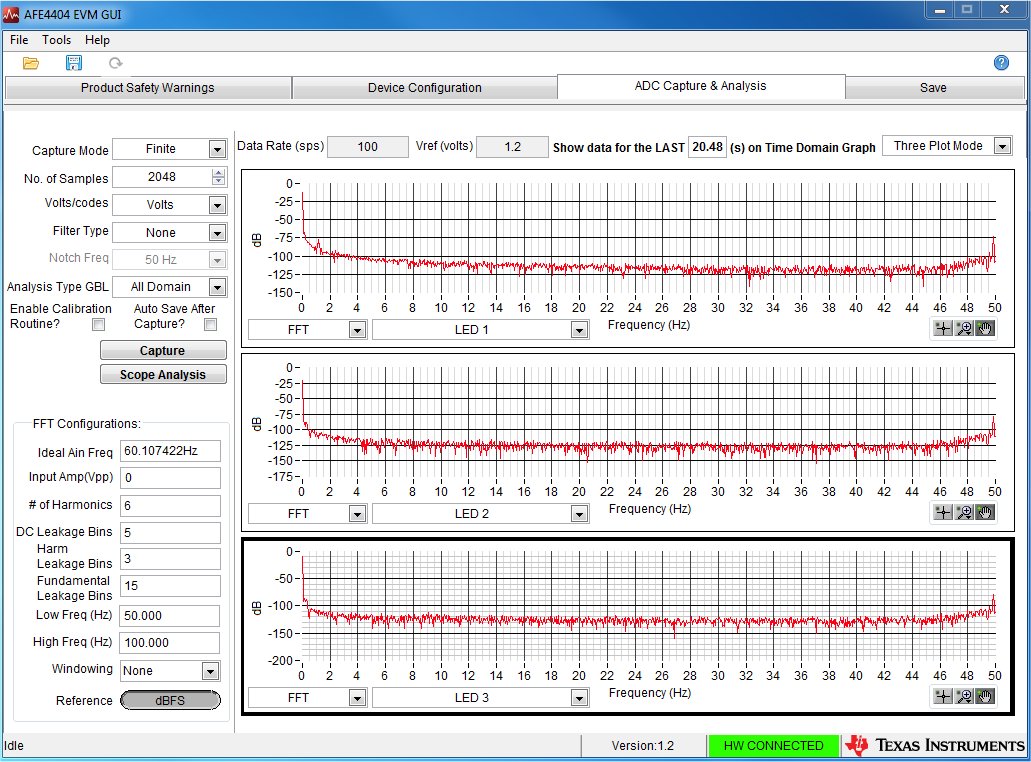Viewport: 1031px width, 762px height.
Task: Open the Windowing dropdown
Action: 210,671
